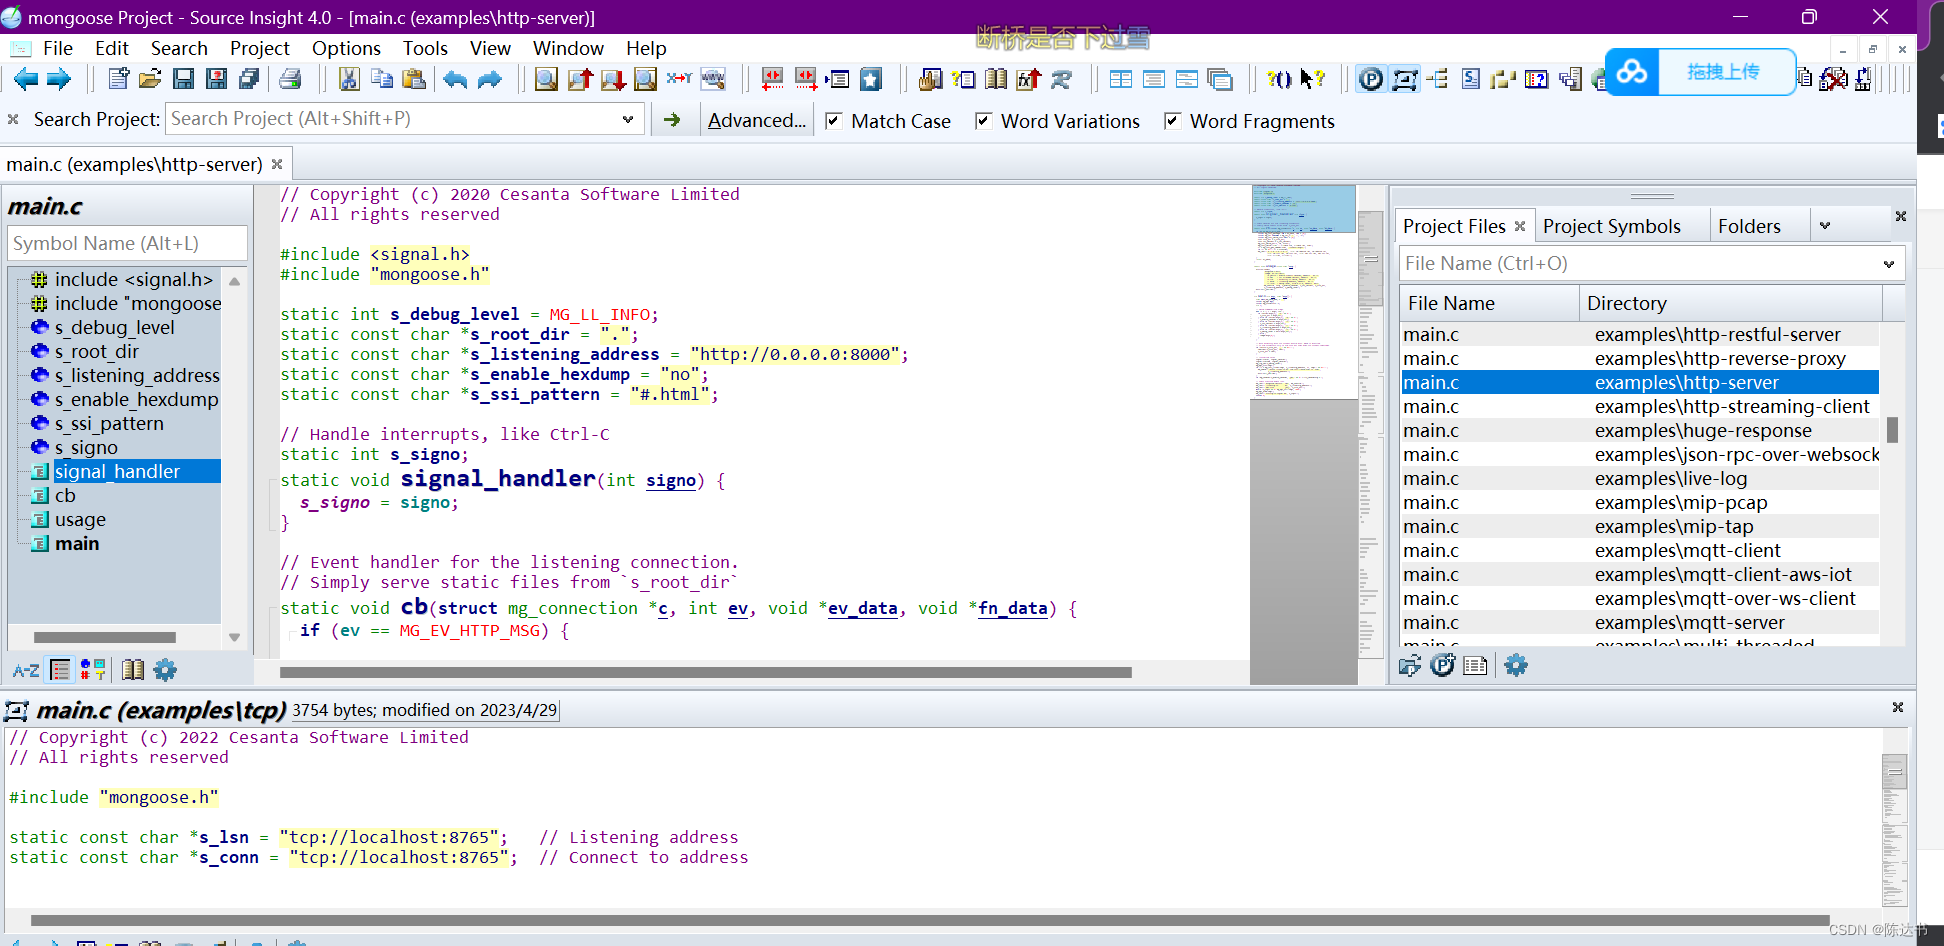Search forward with red down arrow

point(613,79)
